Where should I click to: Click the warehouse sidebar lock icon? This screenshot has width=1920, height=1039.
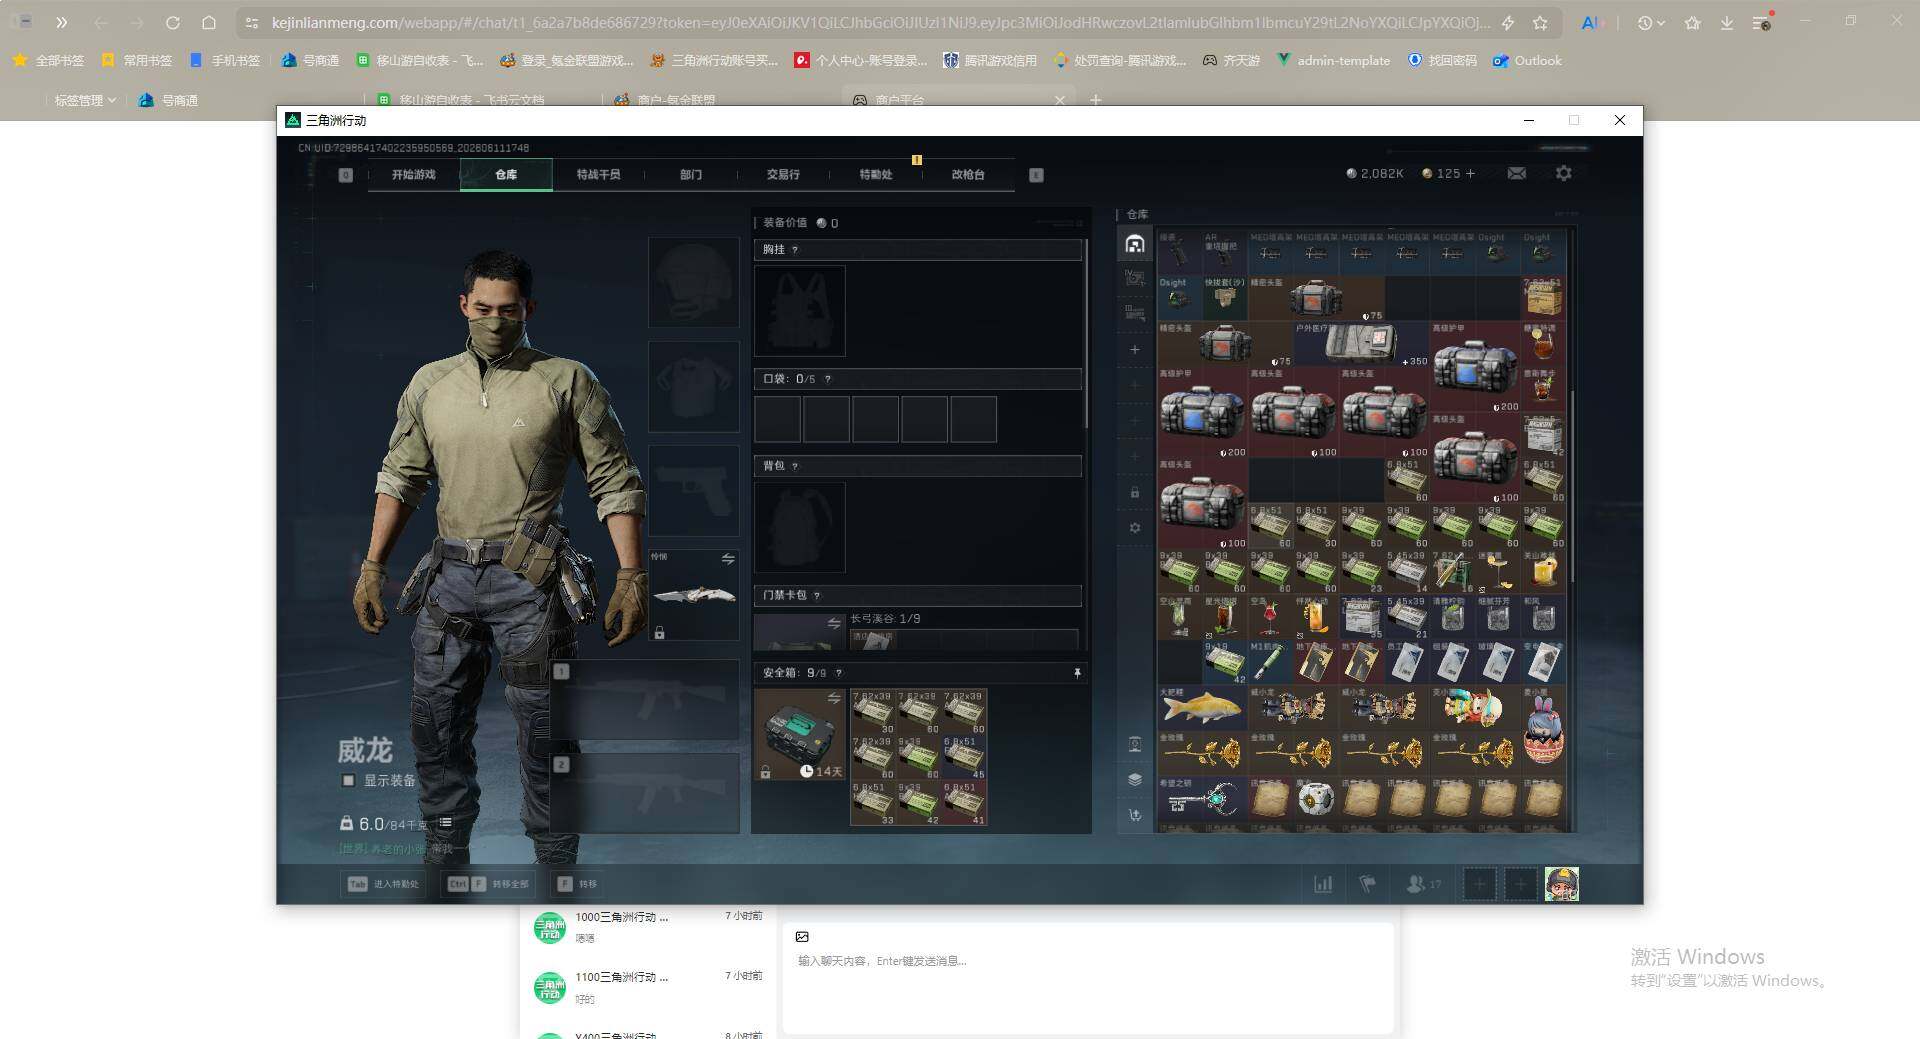(1135, 492)
